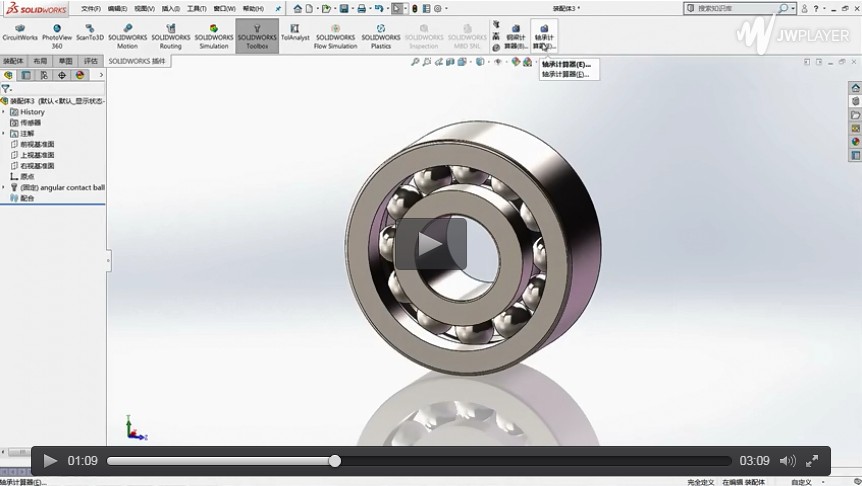Click the TolAnalyst icon
862x486 pixels.
295,35
